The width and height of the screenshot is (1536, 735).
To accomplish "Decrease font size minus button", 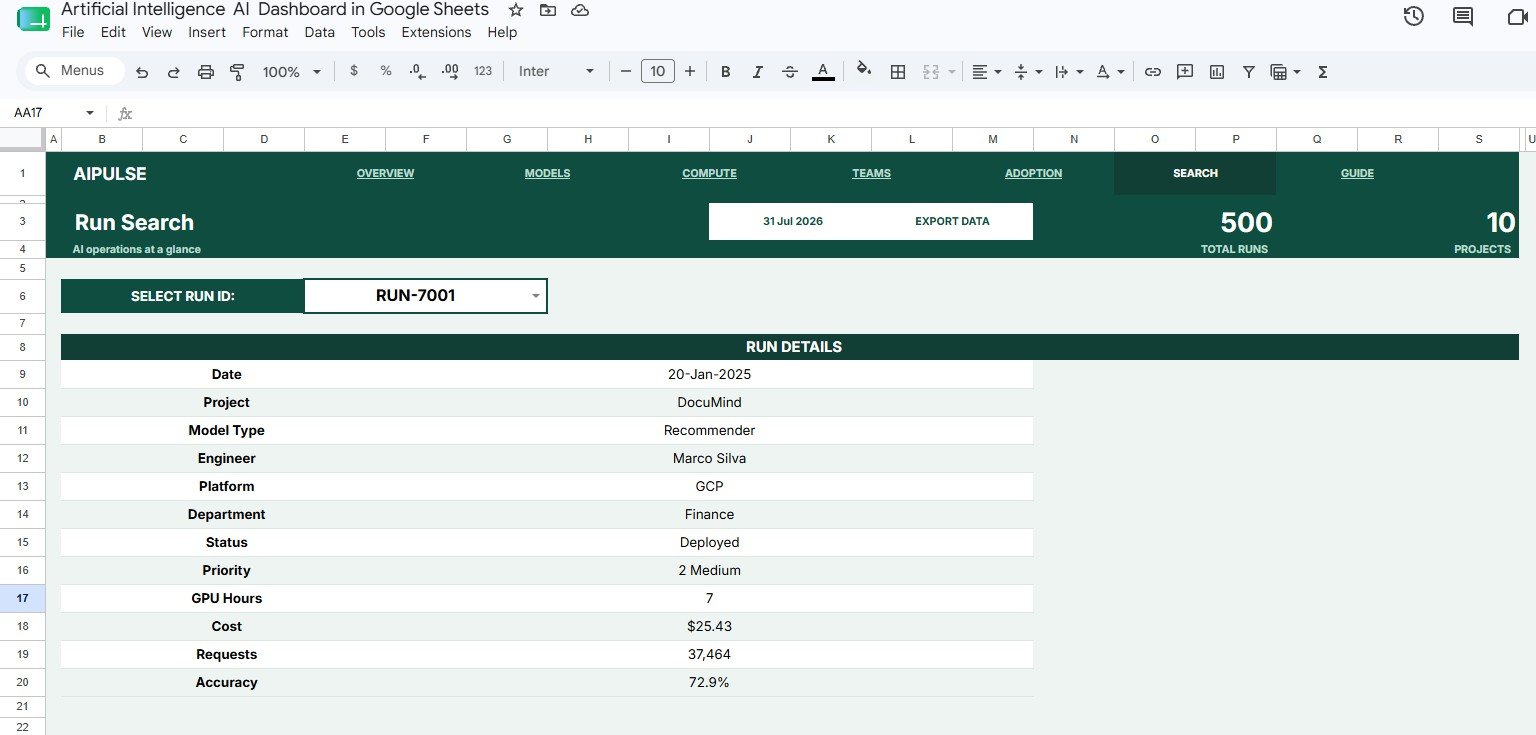I will point(626,71).
